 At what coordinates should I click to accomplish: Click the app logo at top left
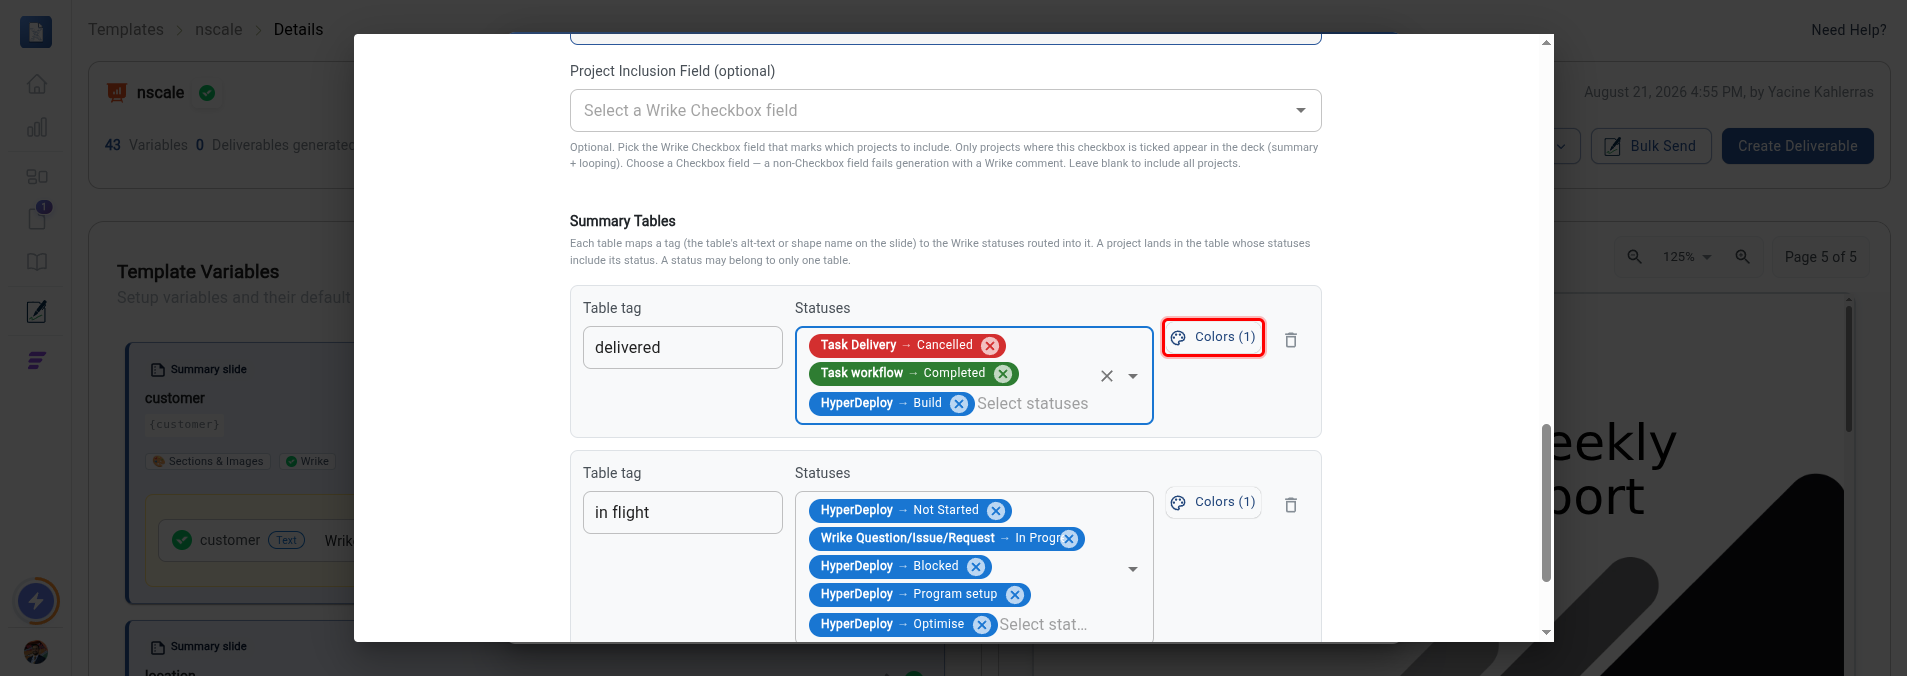[36, 32]
